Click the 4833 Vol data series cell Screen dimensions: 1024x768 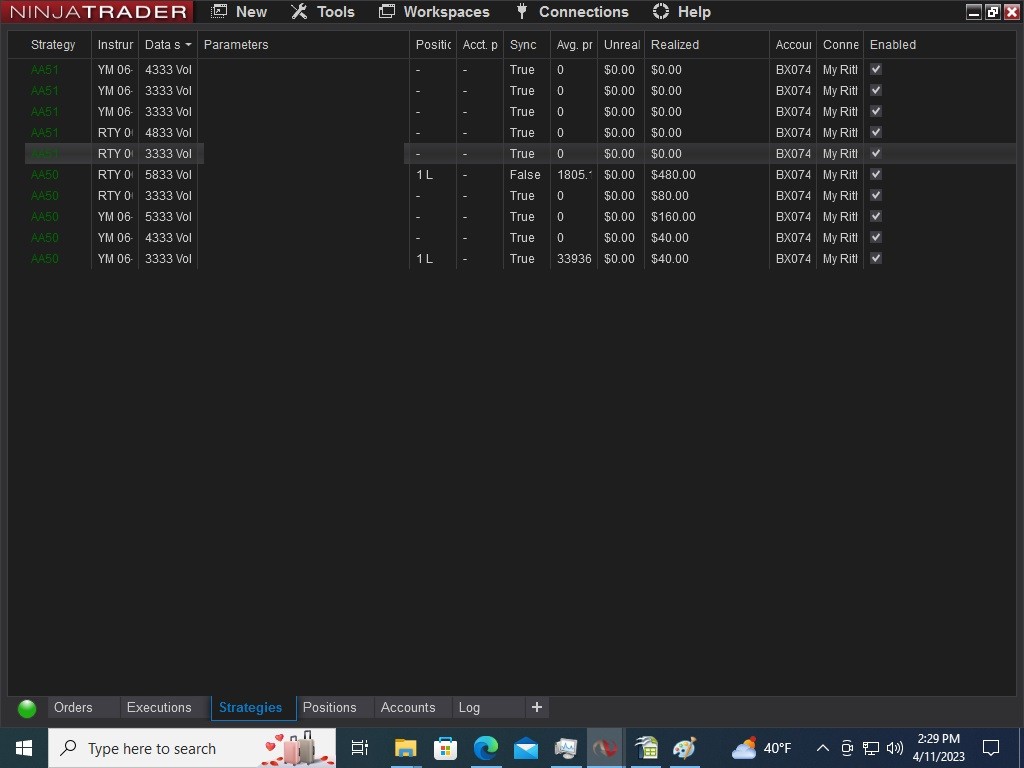point(168,133)
